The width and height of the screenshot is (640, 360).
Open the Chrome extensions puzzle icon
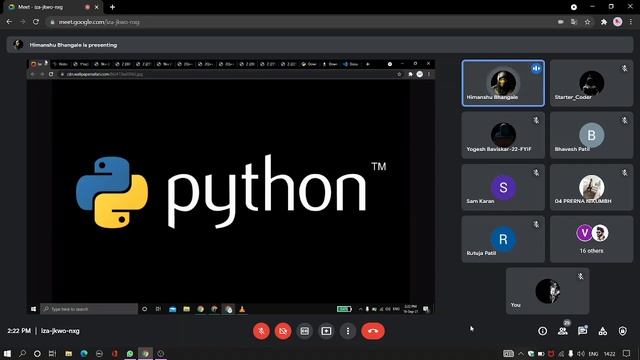604,22
